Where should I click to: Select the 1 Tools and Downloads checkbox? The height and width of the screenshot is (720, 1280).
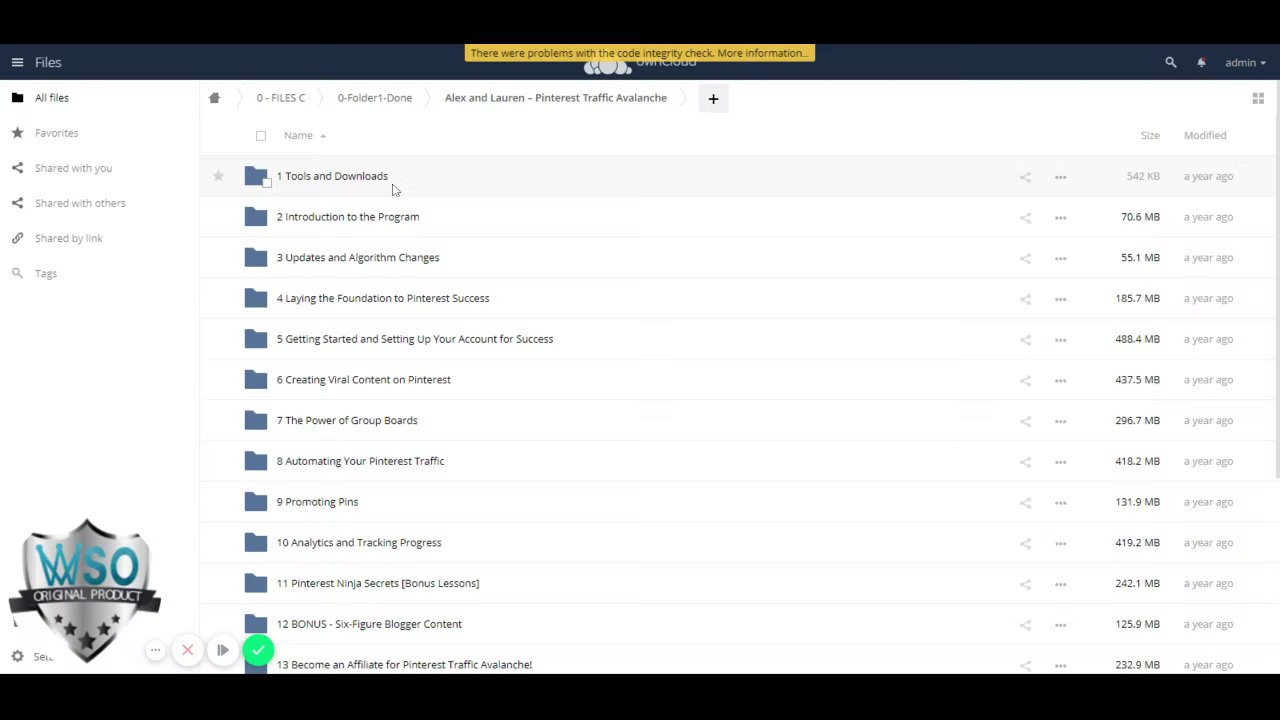point(267,182)
